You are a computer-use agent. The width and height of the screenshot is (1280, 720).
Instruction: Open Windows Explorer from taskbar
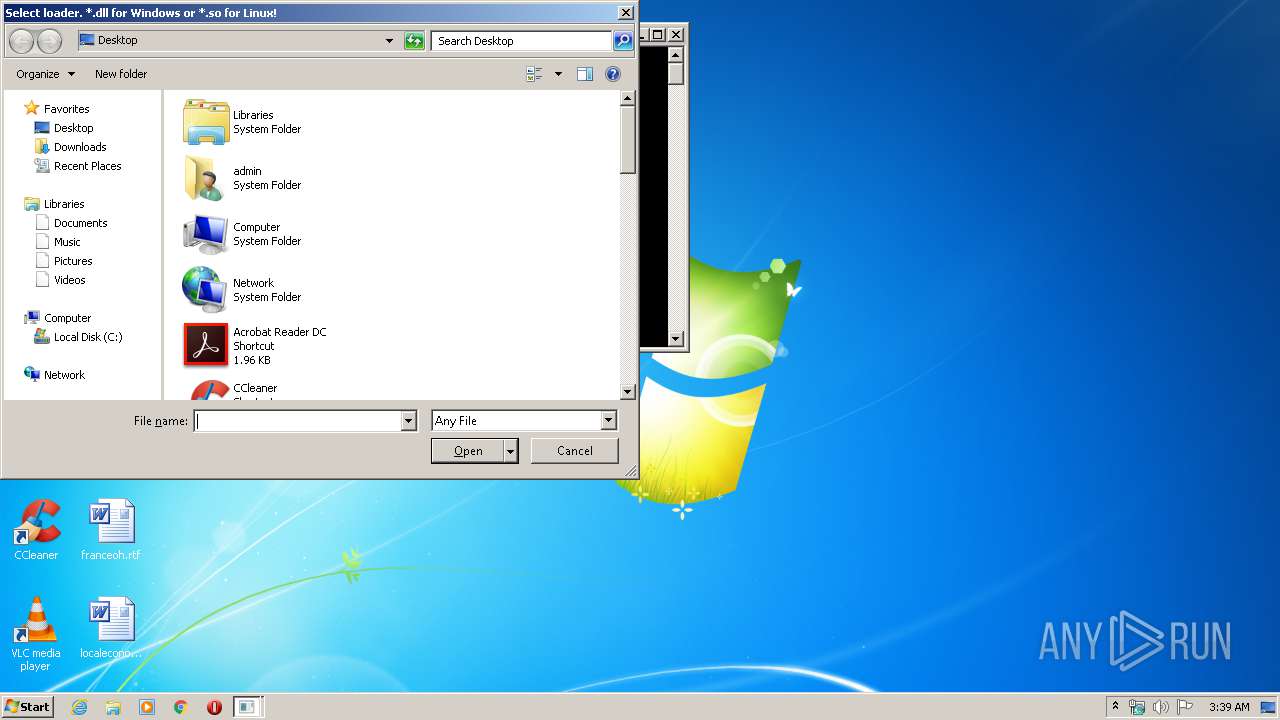(113, 707)
